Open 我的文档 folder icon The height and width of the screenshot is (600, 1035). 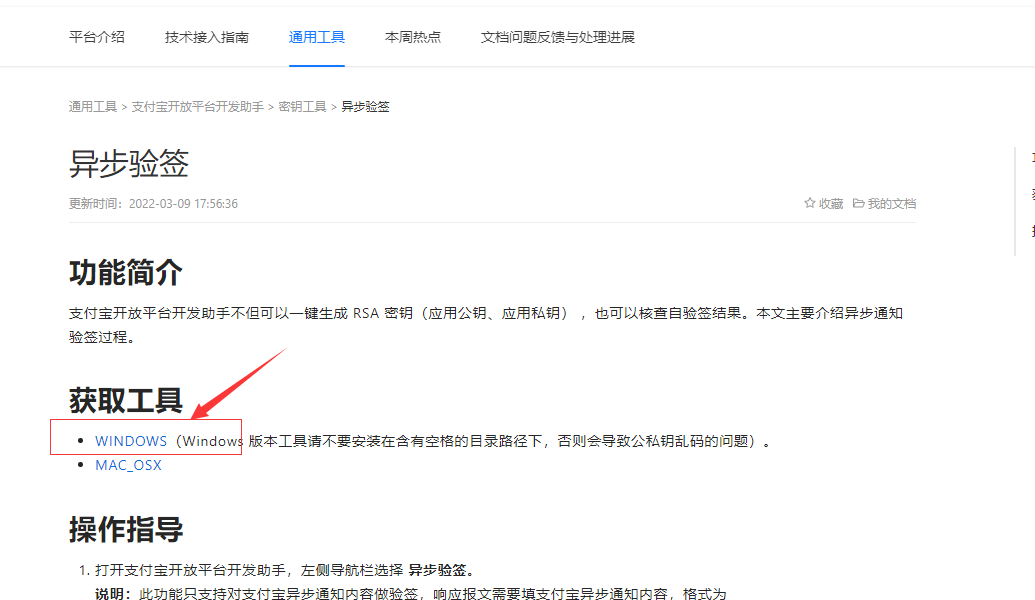(858, 203)
